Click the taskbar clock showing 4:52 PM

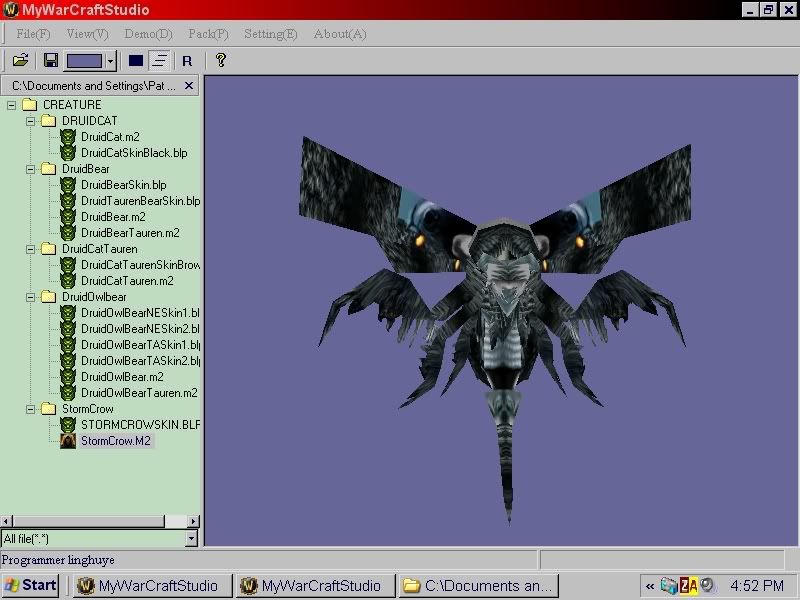pyautogui.click(x=757, y=586)
